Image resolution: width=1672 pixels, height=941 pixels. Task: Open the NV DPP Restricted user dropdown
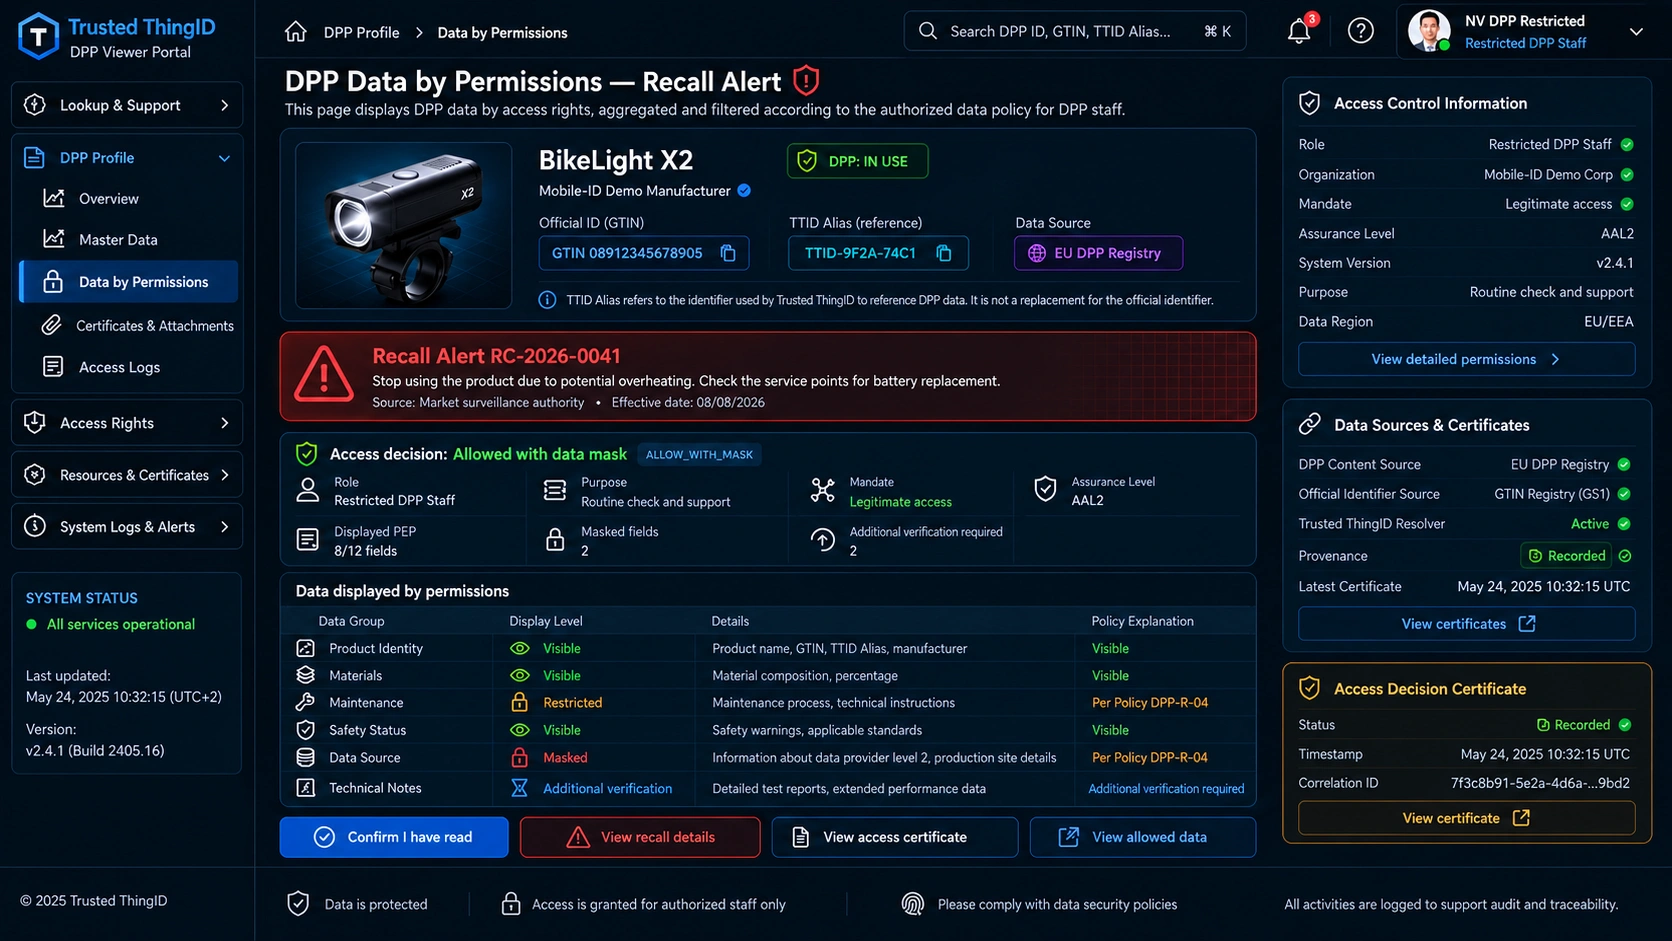point(1636,32)
